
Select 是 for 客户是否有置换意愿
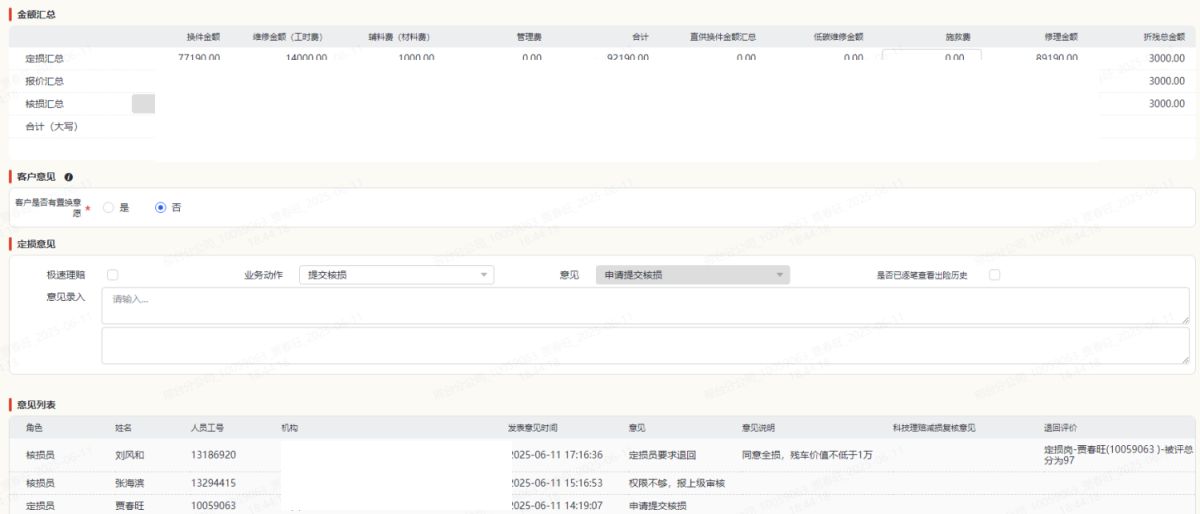(109, 208)
